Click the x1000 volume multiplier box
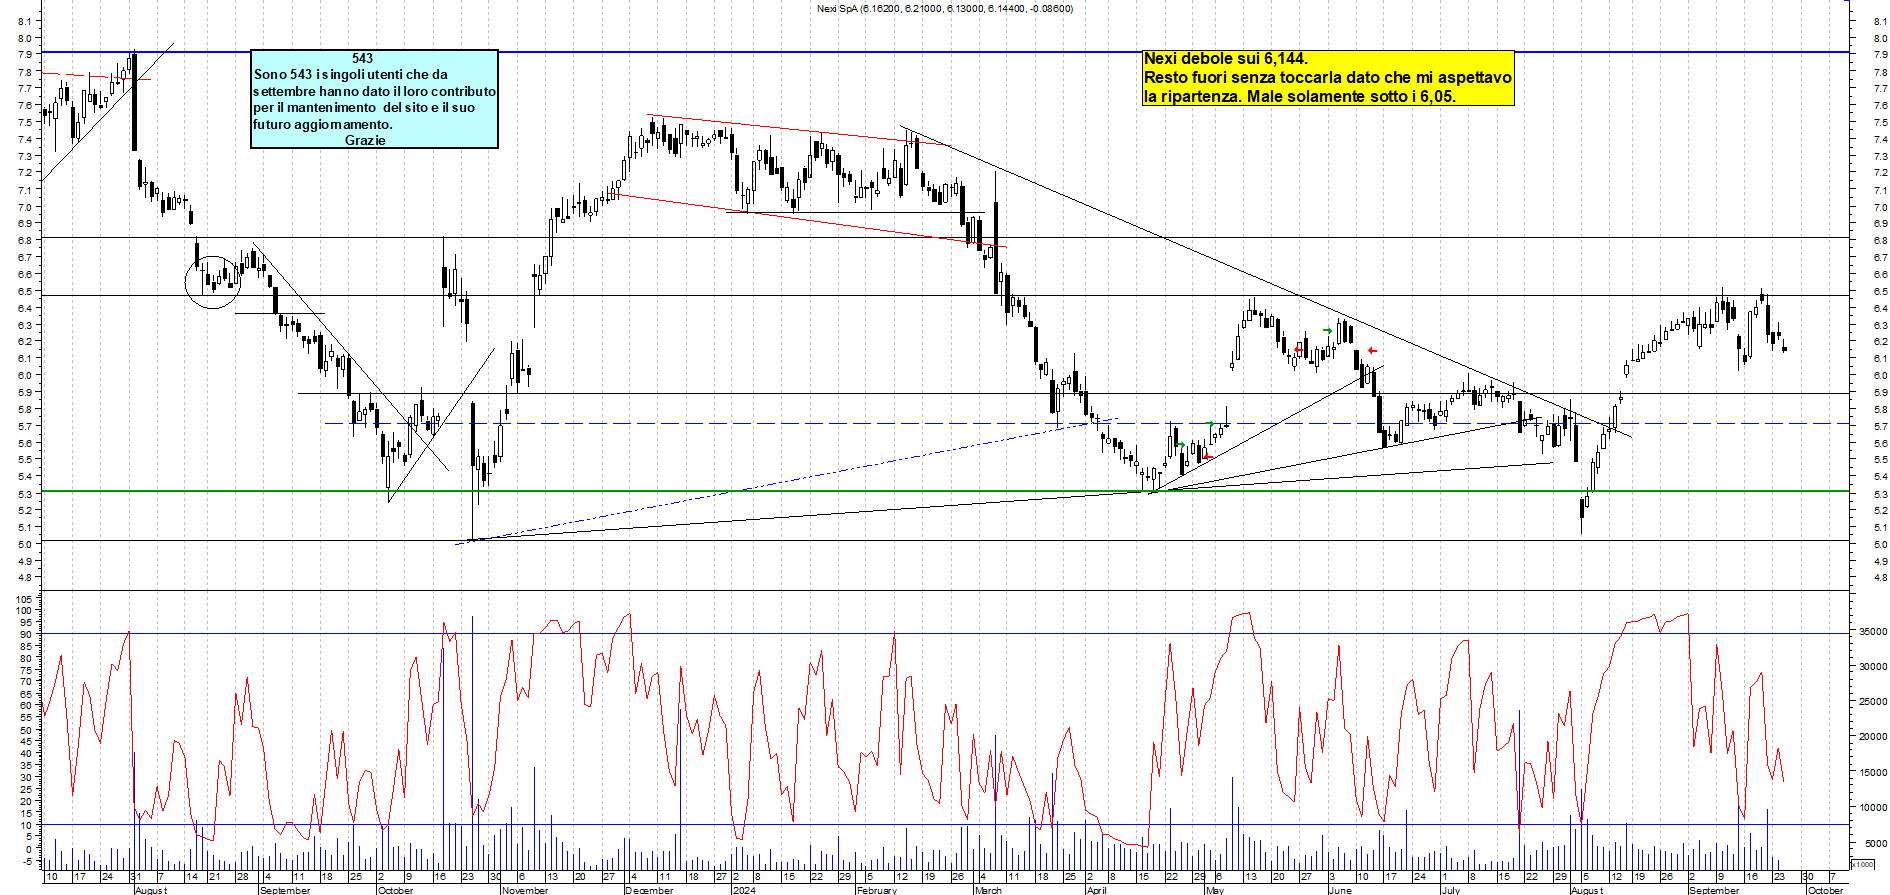The width and height of the screenshot is (1890, 895). [1862, 865]
